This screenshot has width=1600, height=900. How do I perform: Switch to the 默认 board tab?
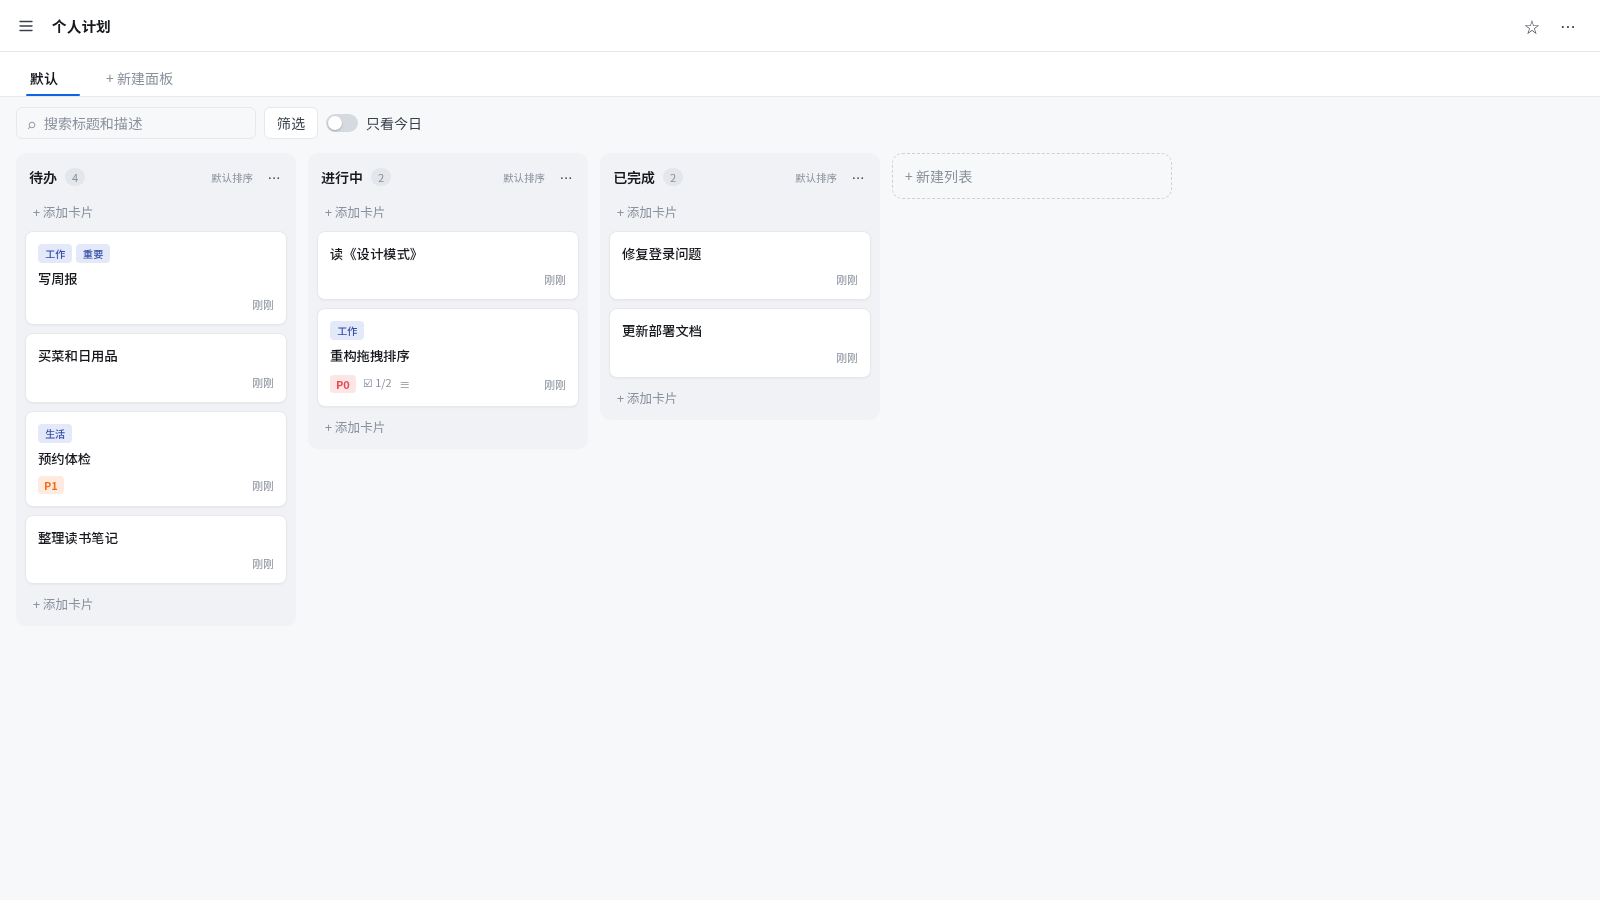pos(44,79)
